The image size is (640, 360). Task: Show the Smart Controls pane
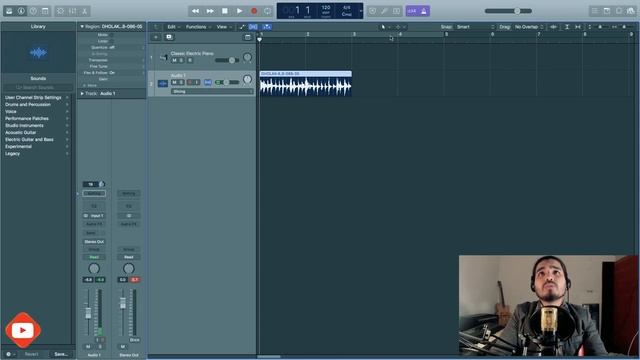60,11
